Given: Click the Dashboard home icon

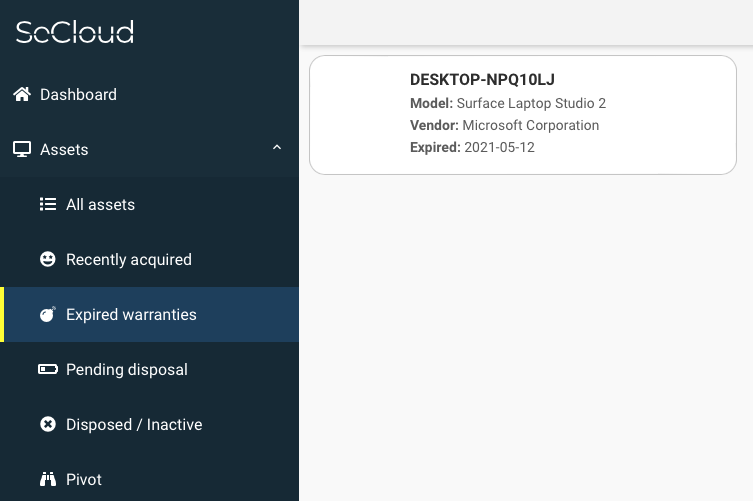Looking at the screenshot, I should pos(22,95).
